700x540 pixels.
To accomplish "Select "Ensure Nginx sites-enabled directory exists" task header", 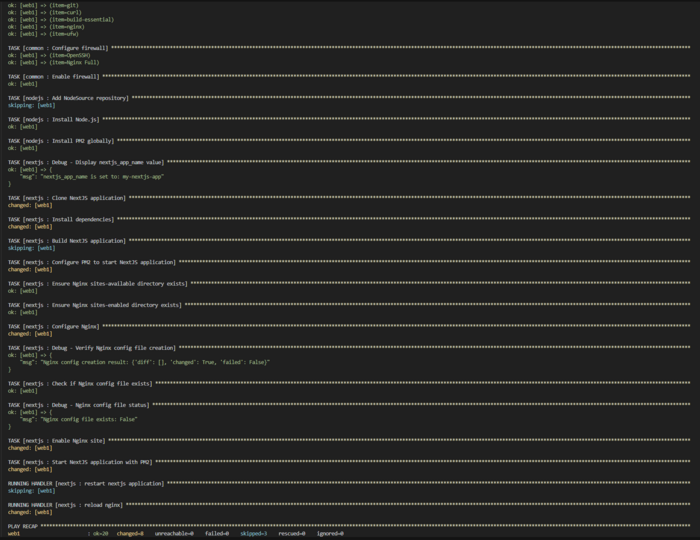I will [95, 305].
